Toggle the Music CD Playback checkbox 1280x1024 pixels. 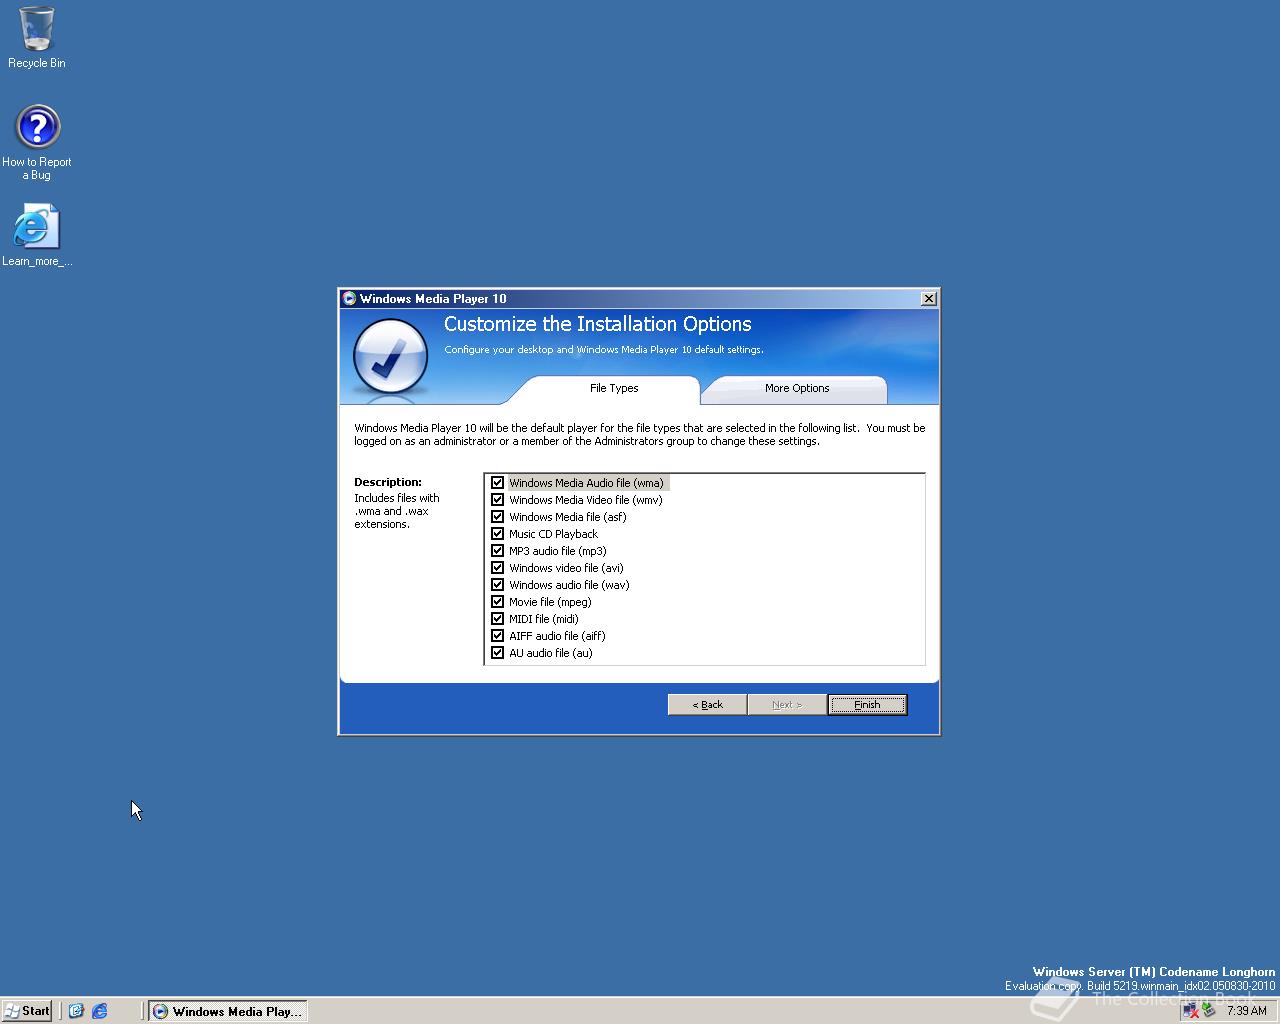(497, 534)
